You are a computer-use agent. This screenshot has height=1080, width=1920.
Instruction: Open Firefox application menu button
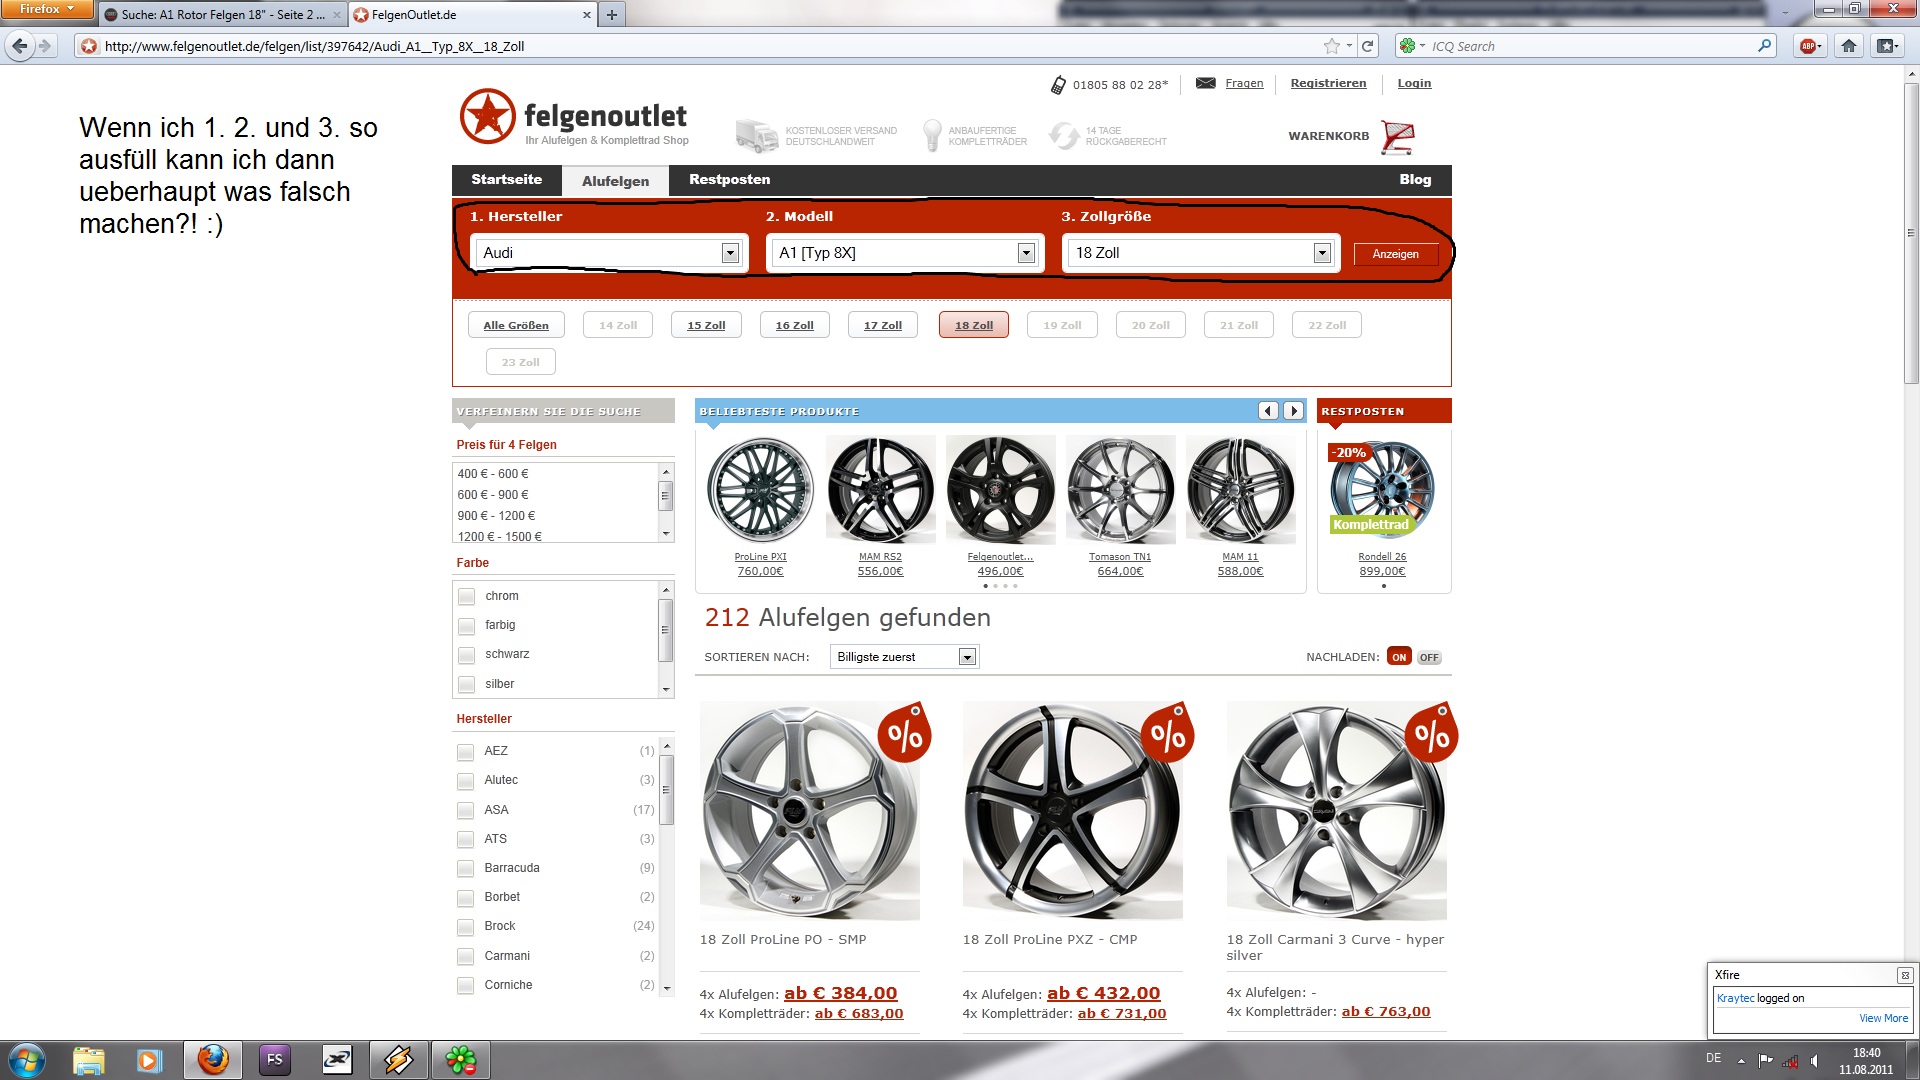click(x=46, y=9)
